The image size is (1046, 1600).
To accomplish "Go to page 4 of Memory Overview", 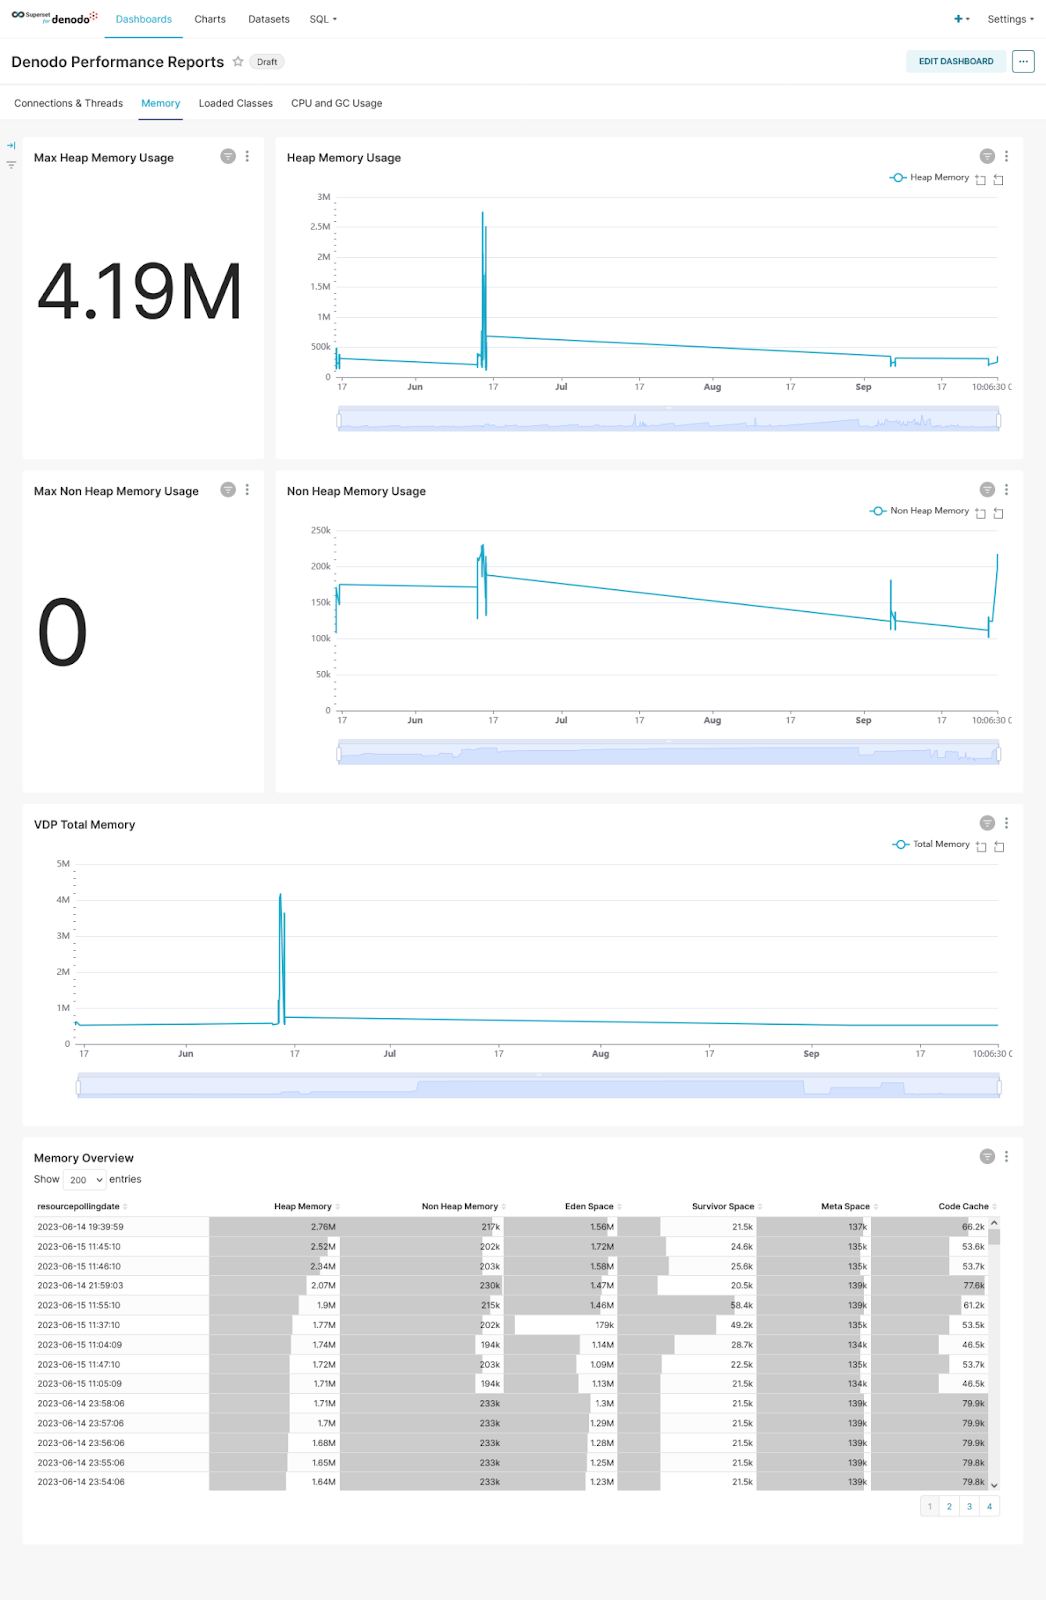I will 989,1506.
